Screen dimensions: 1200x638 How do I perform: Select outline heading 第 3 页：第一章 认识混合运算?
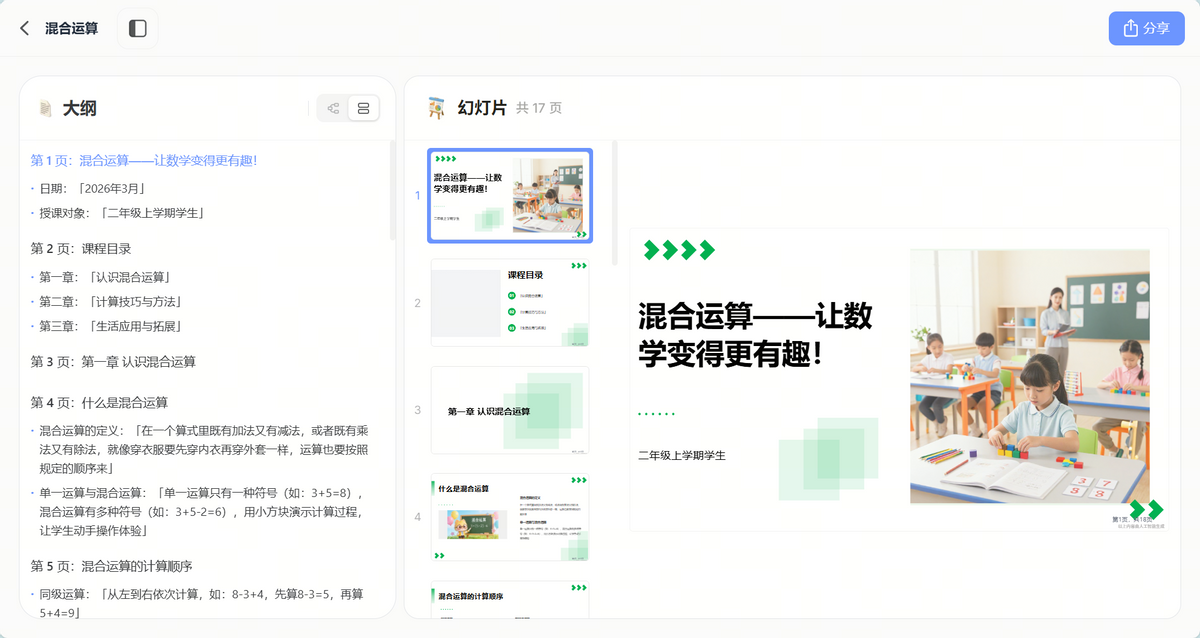pyautogui.click(x=113, y=361)
